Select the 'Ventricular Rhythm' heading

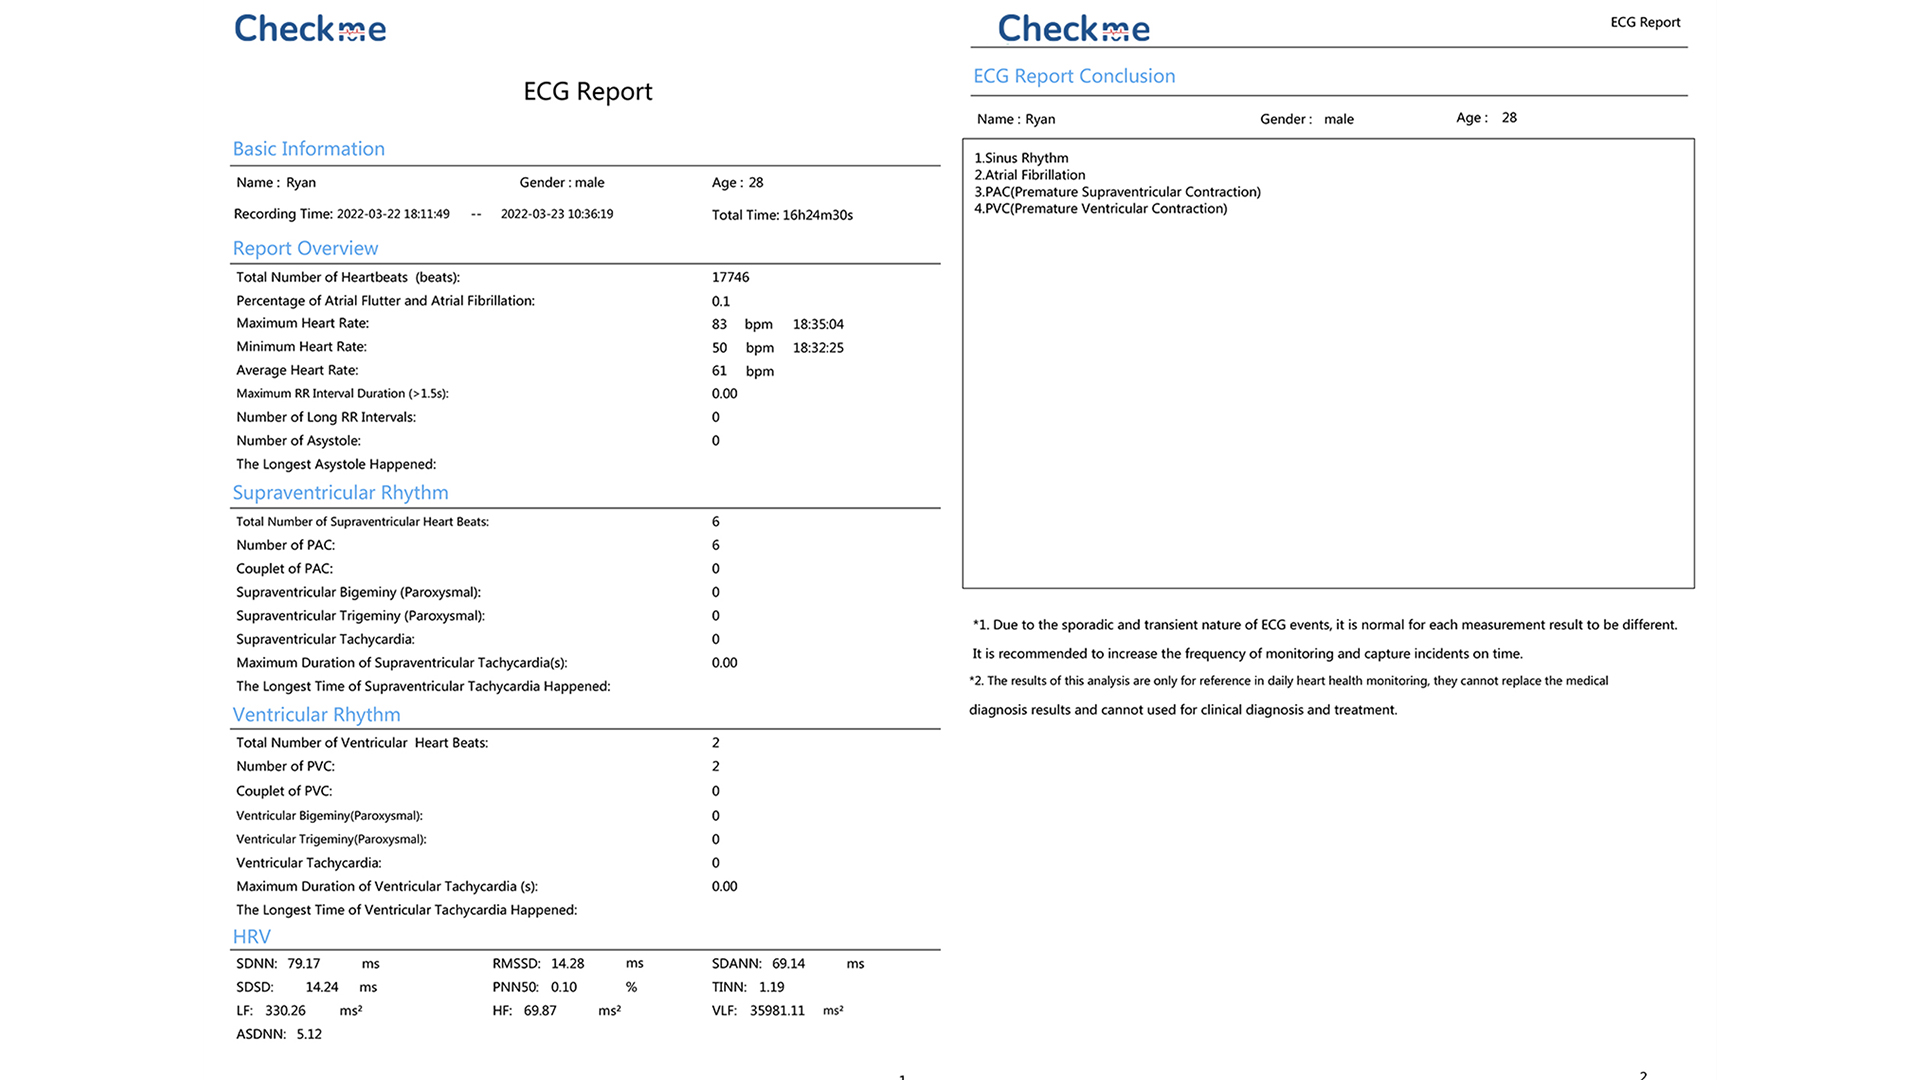[x=316, y=715]
